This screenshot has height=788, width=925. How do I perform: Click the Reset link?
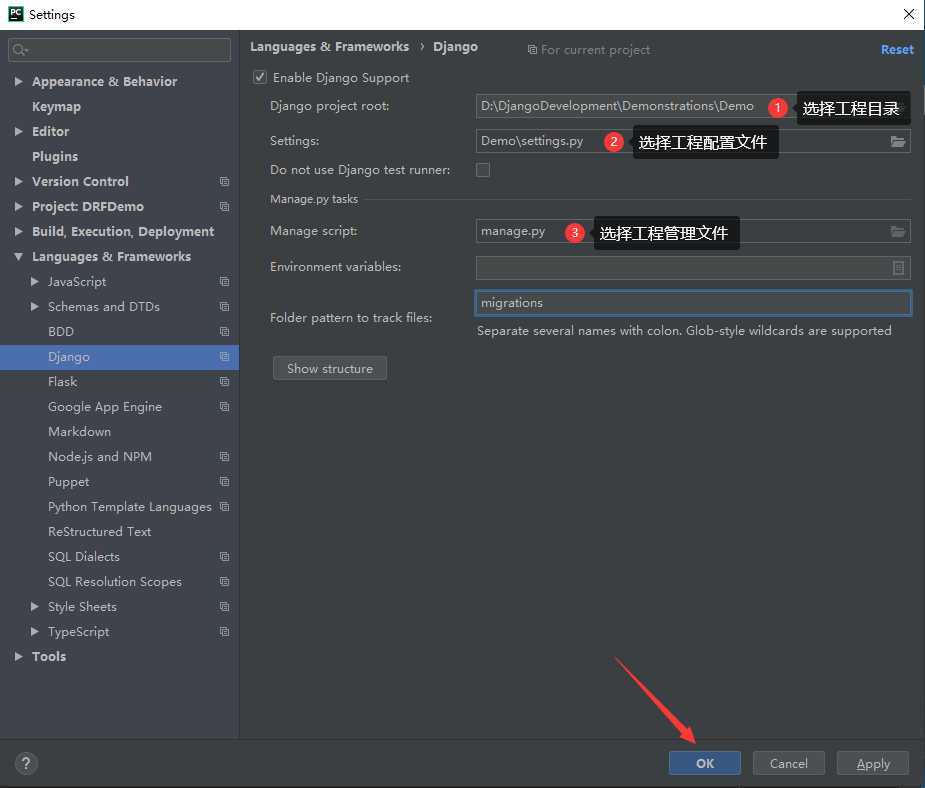(x=897, y=50)
